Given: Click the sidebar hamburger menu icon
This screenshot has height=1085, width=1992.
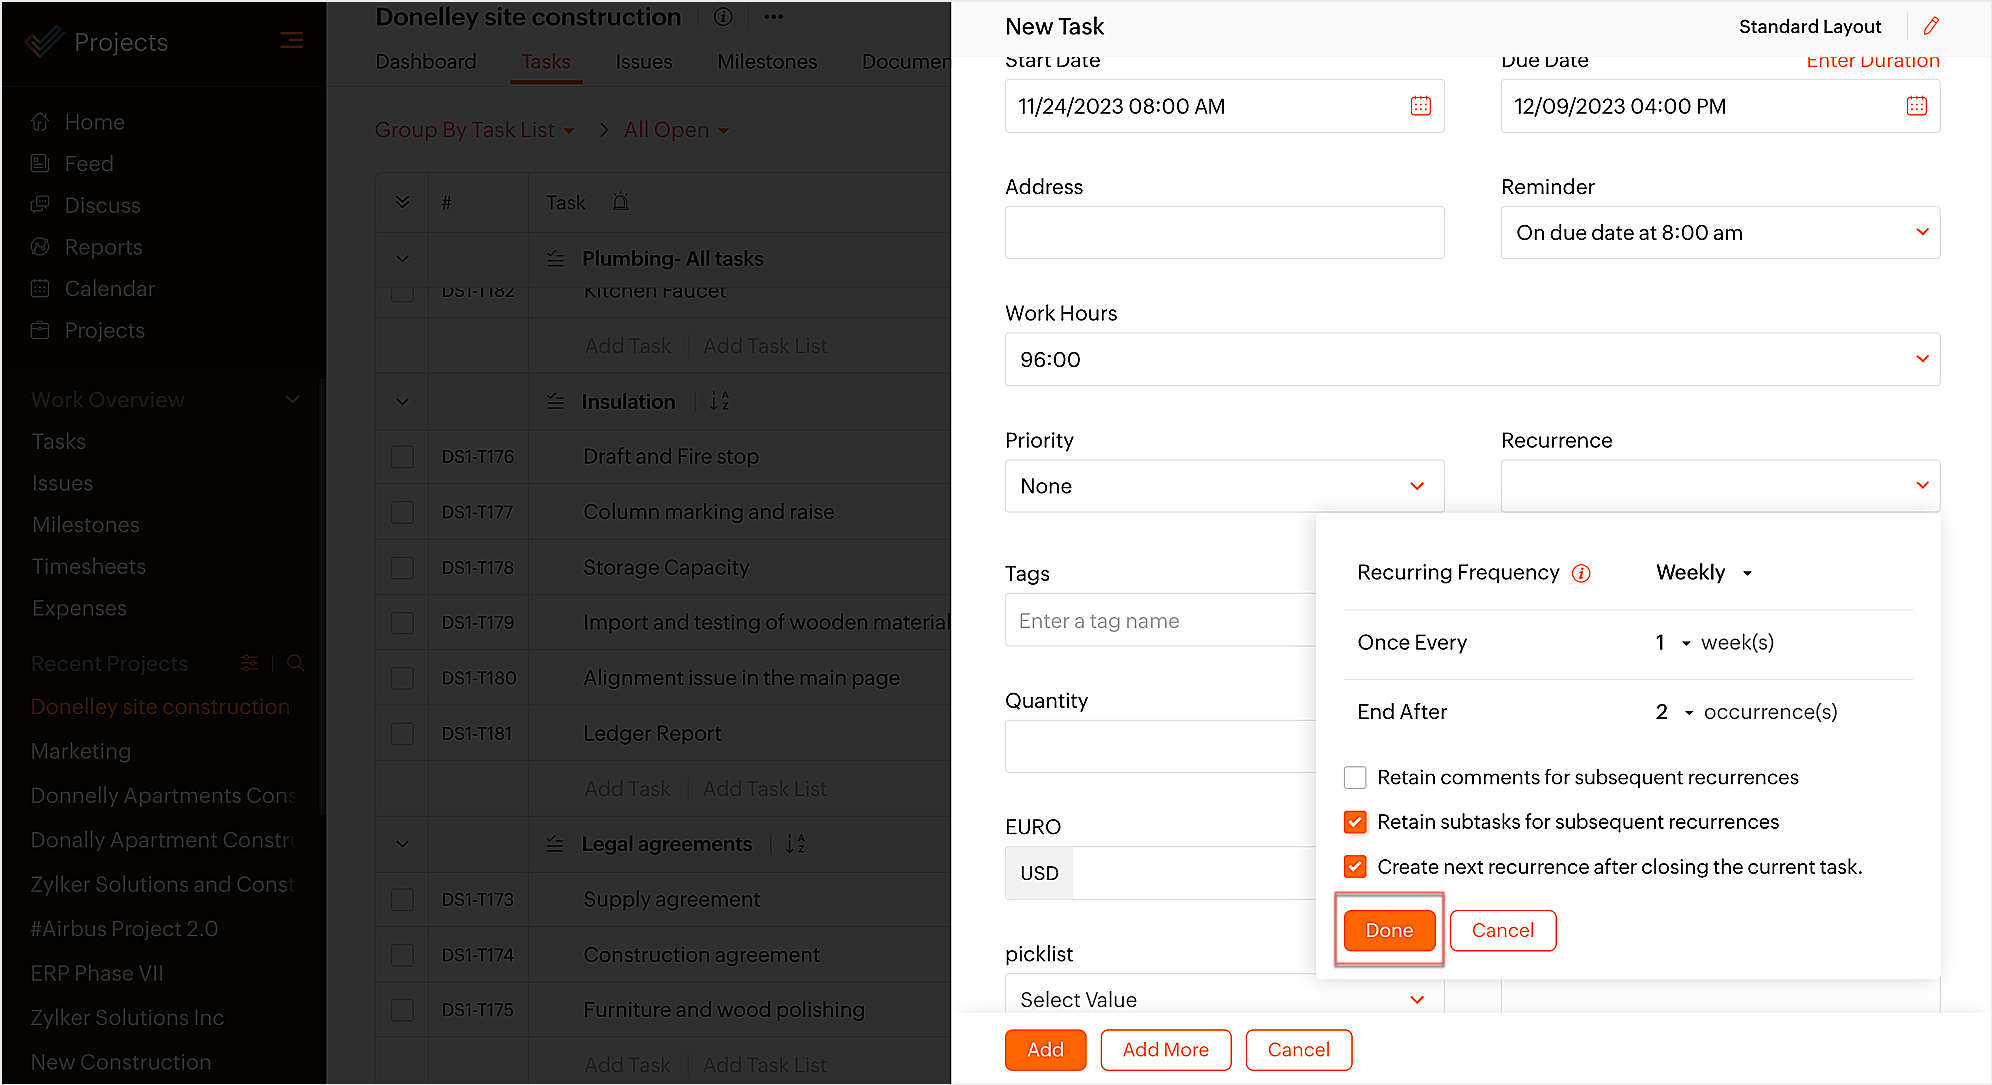Looking at the screenshot, I should coord(291,40).
